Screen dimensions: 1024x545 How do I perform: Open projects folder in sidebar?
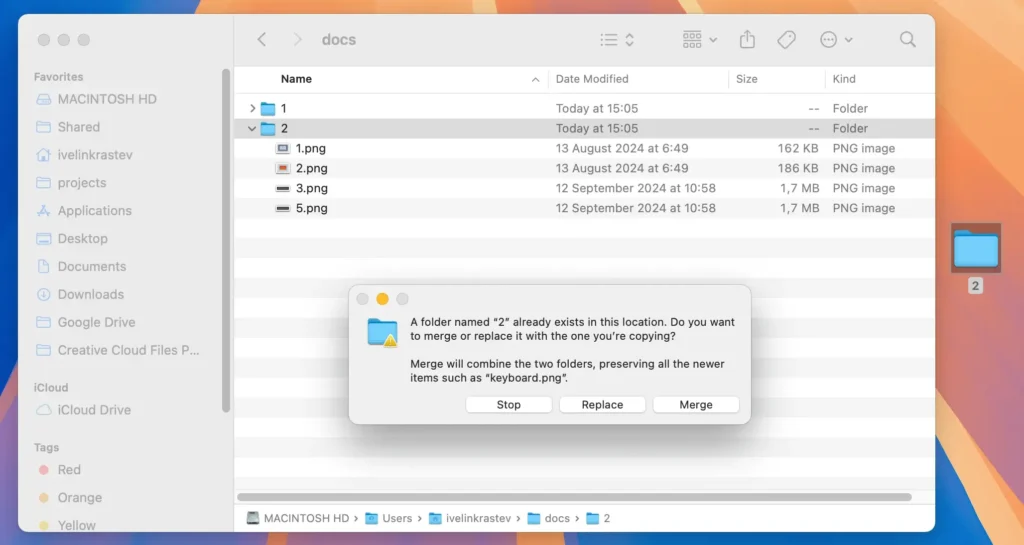82,183
